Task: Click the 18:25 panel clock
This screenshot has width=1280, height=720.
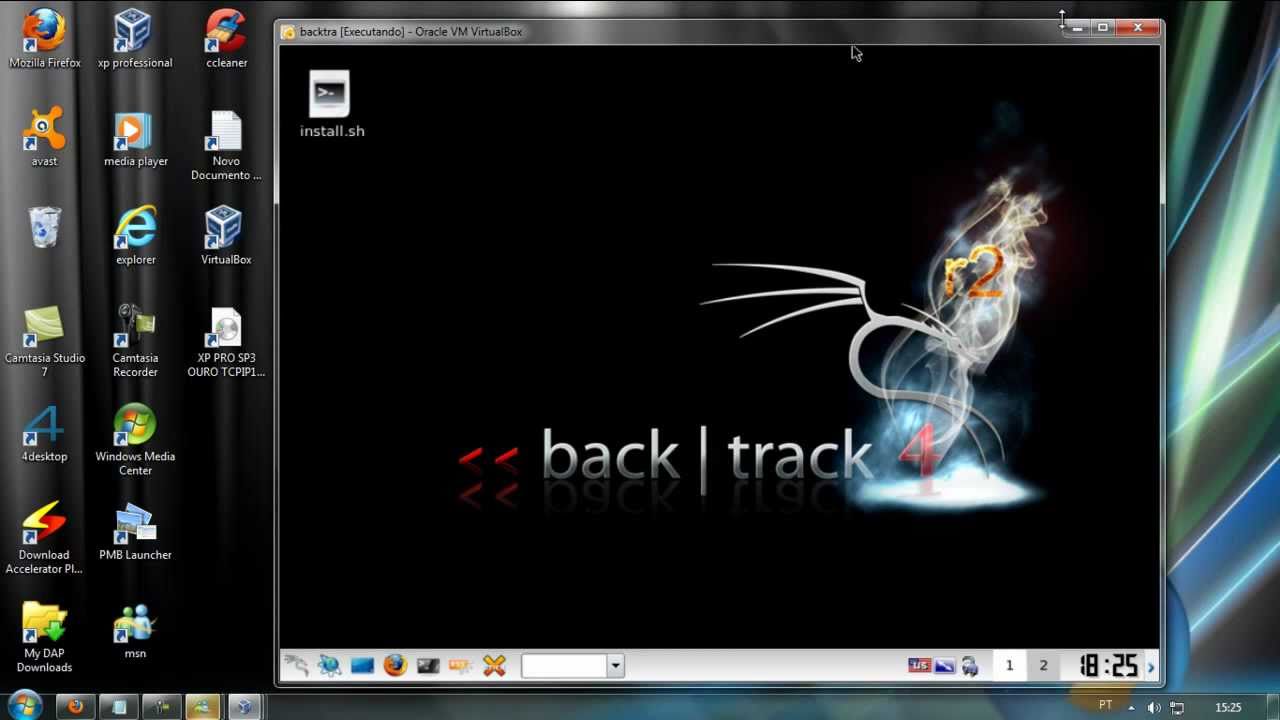Action: click(x=1108, y=666)
